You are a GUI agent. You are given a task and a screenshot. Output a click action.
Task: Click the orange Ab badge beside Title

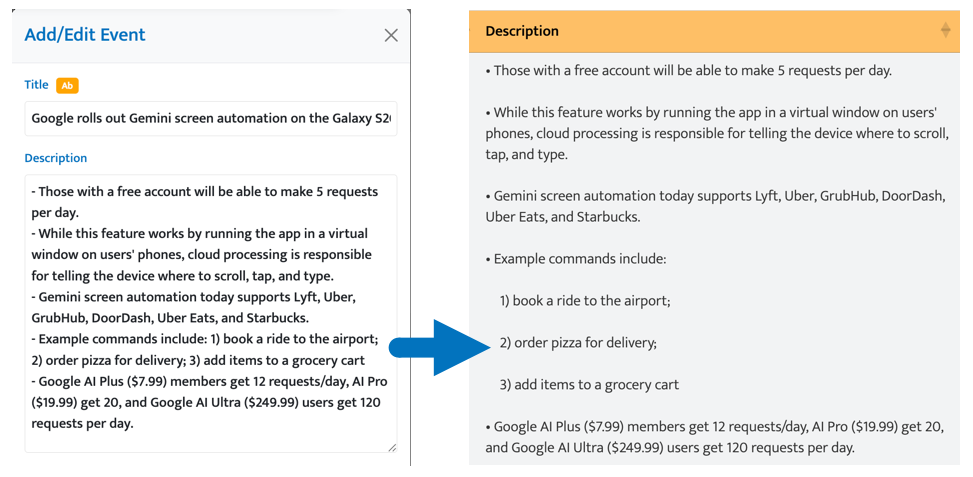tap(67, 86)
